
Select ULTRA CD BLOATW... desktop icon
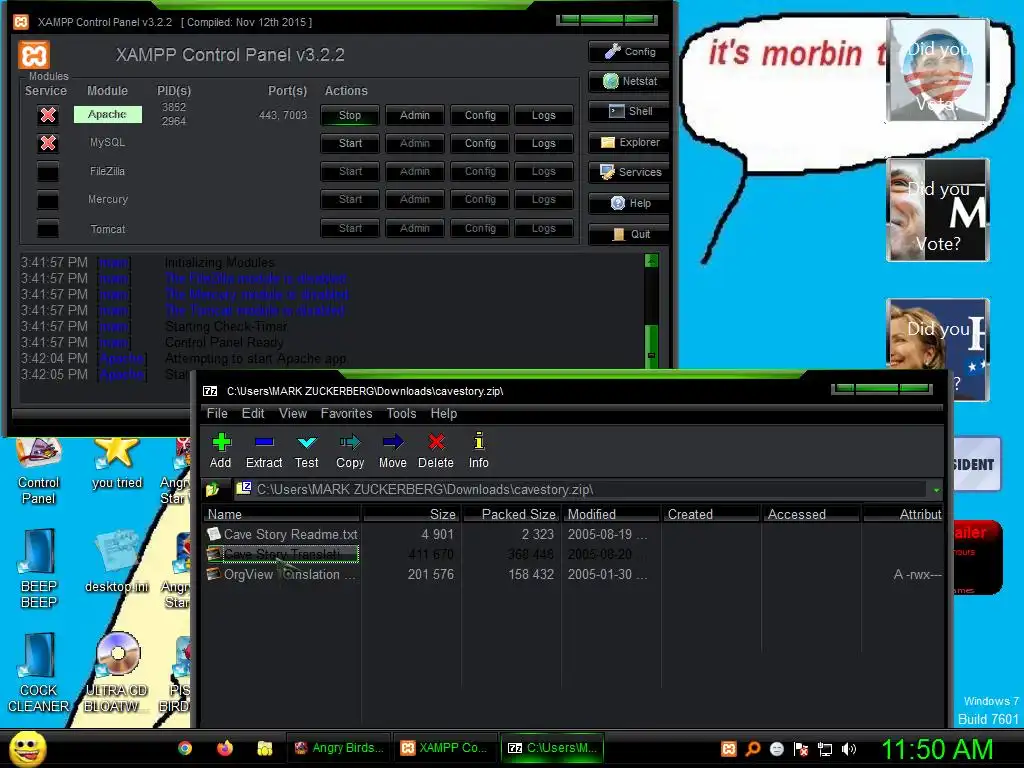click(116, 673)
